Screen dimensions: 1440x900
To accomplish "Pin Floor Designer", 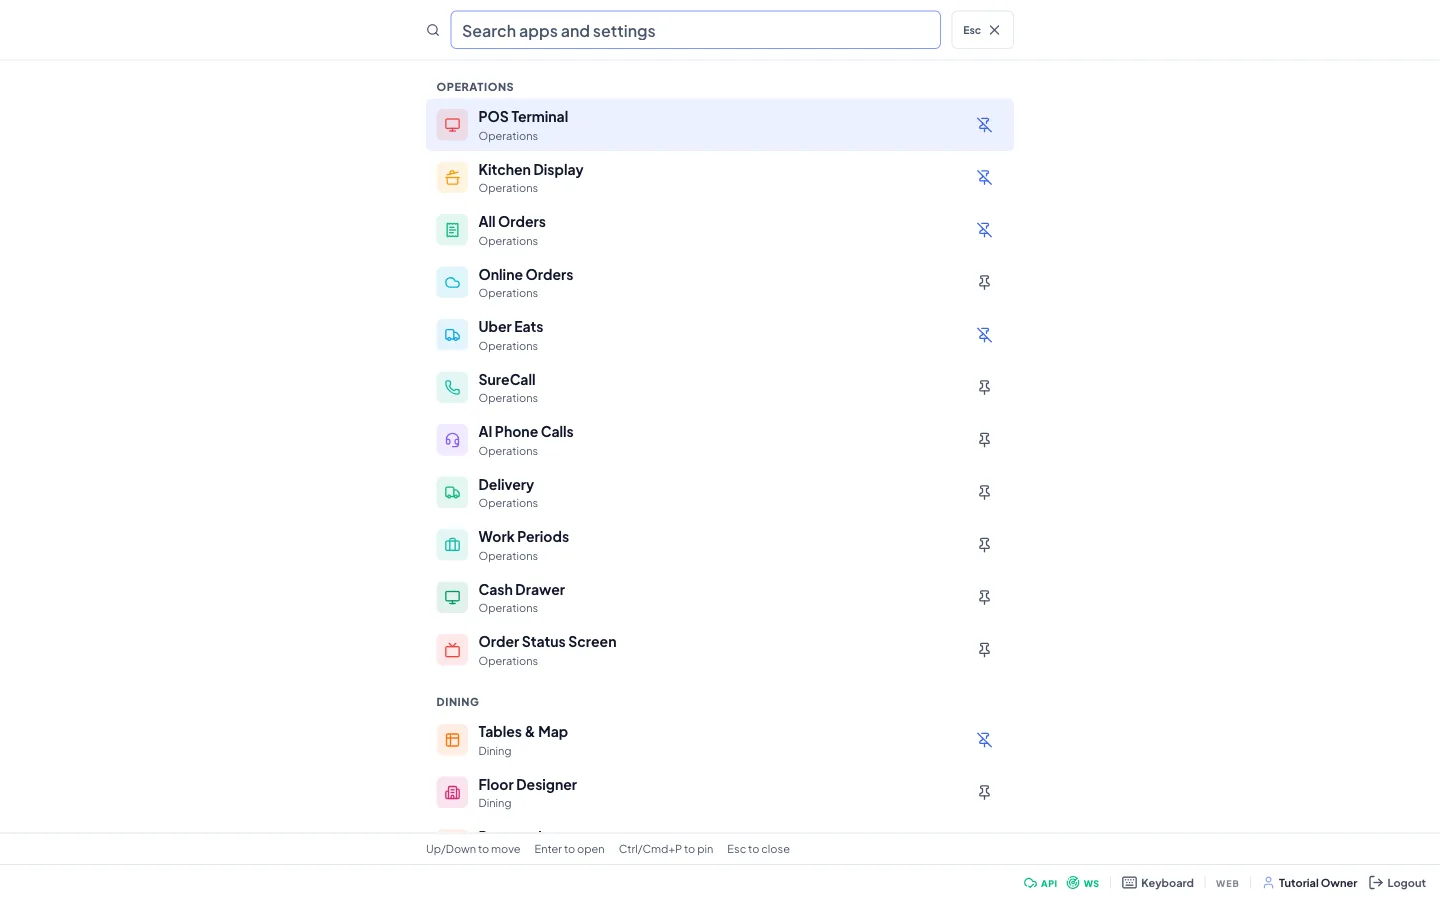I will (x=984, y=793).
